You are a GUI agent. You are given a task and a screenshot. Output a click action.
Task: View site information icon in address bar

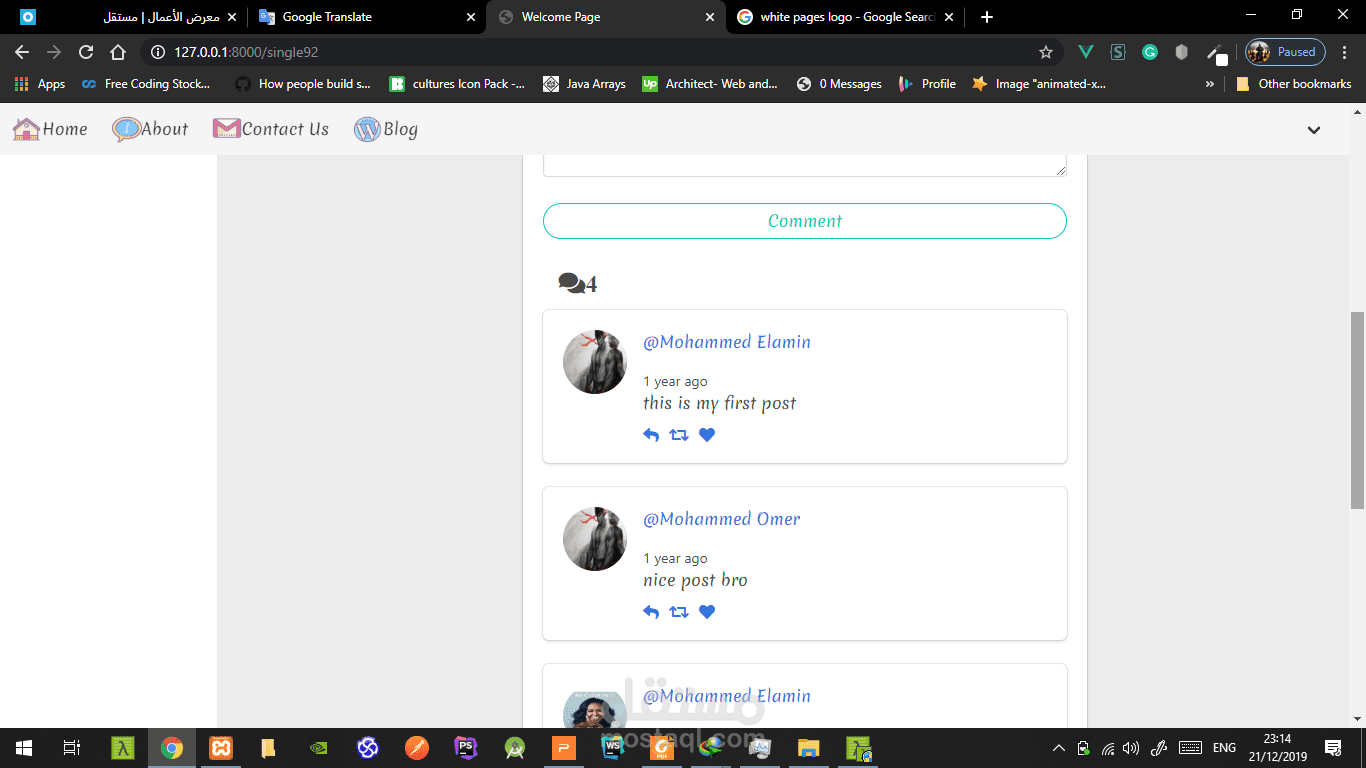158,52
